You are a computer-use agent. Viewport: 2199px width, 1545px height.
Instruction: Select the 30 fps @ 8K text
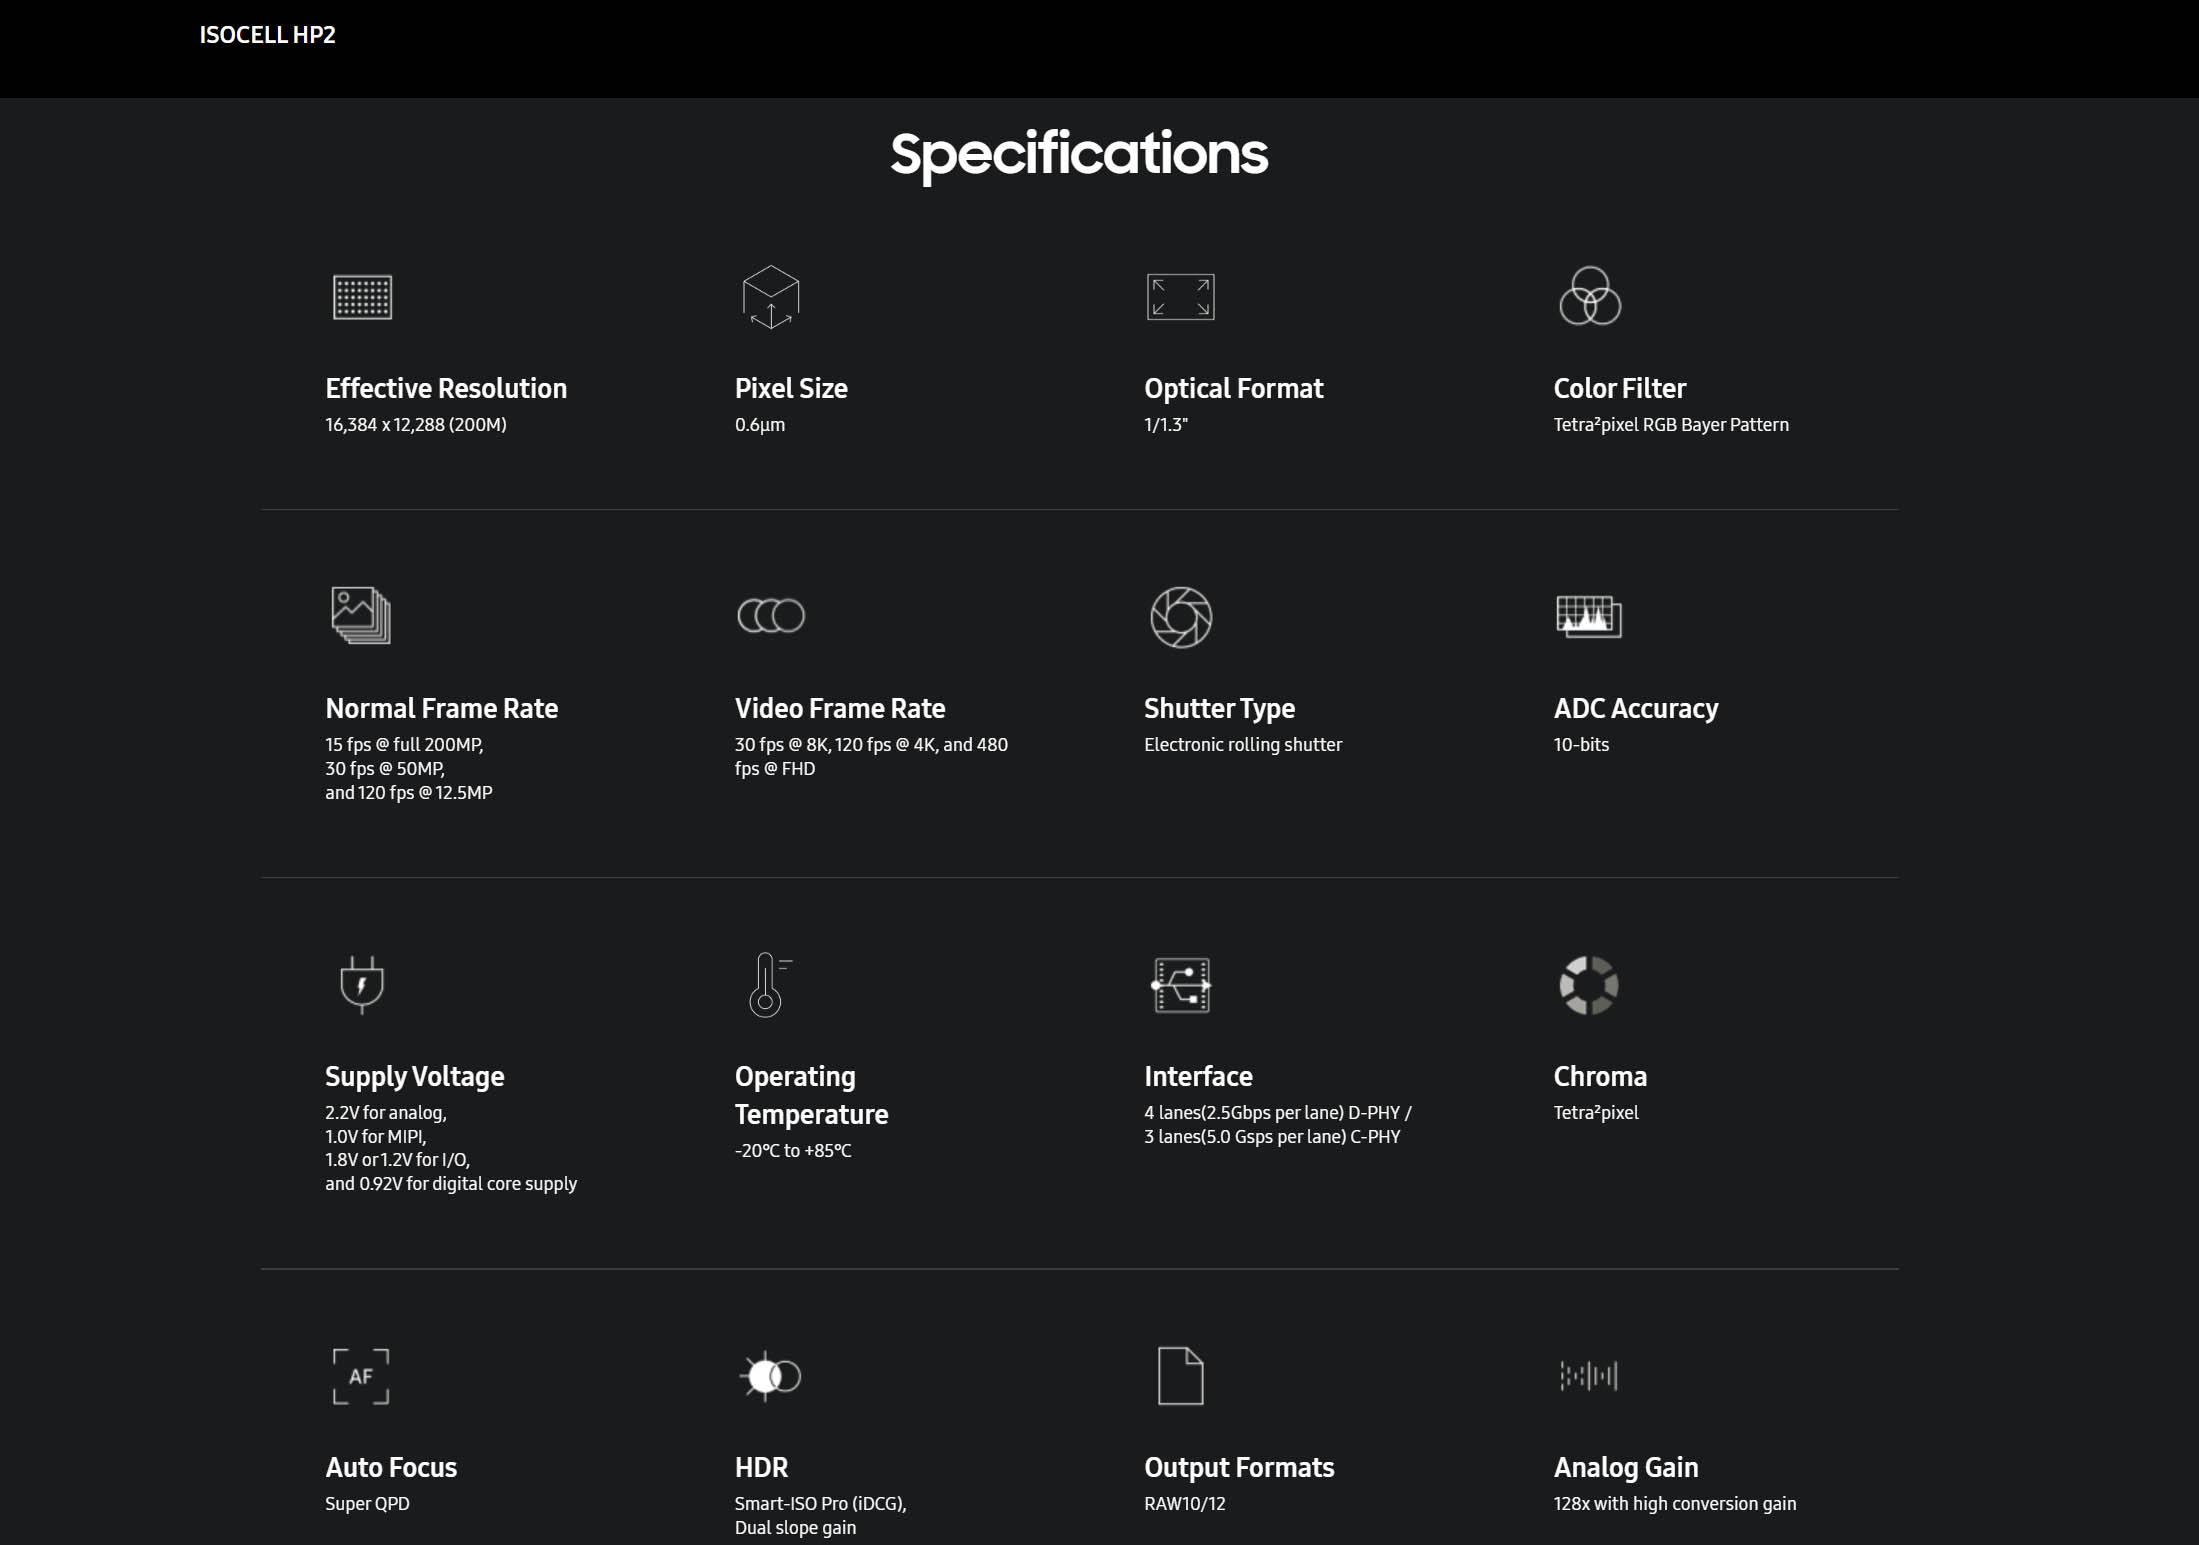[x=783, y=744]
